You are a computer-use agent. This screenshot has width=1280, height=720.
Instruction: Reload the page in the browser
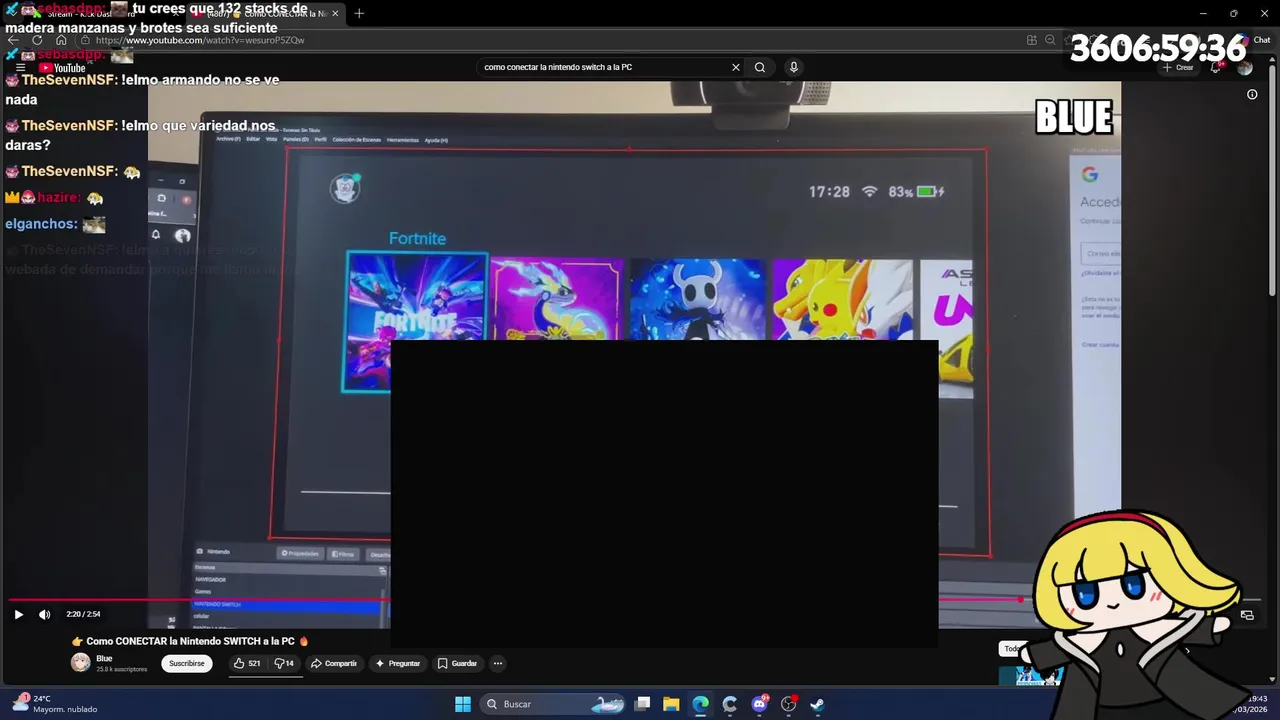coord(37,40)
